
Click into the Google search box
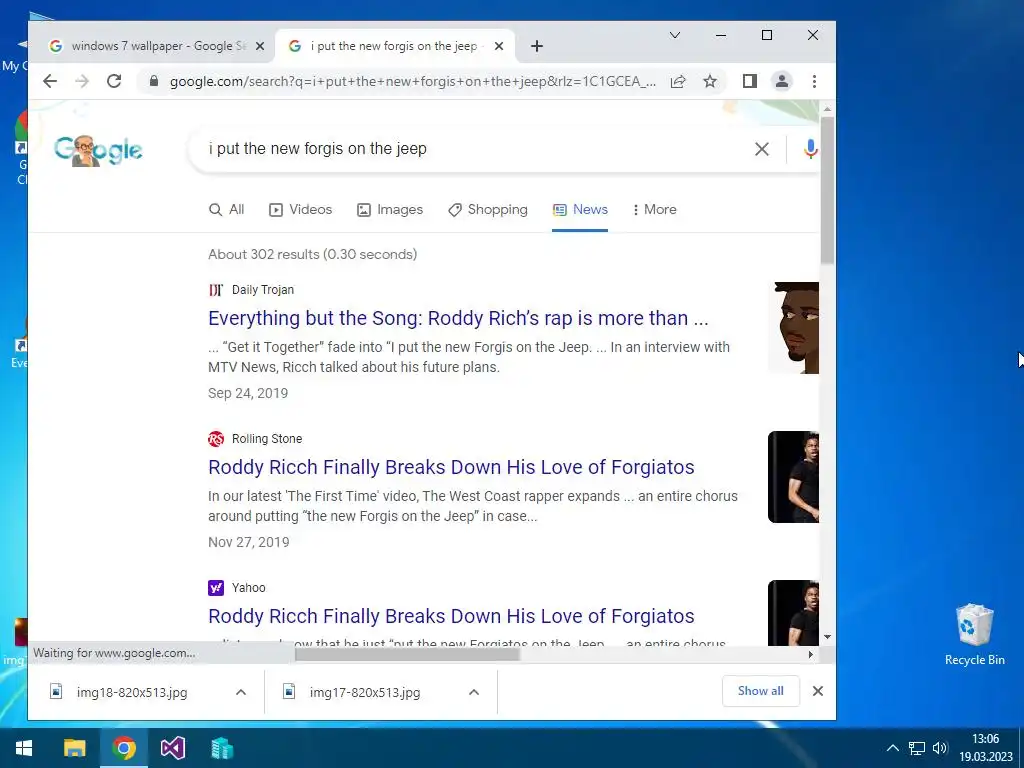pos(477,149)
